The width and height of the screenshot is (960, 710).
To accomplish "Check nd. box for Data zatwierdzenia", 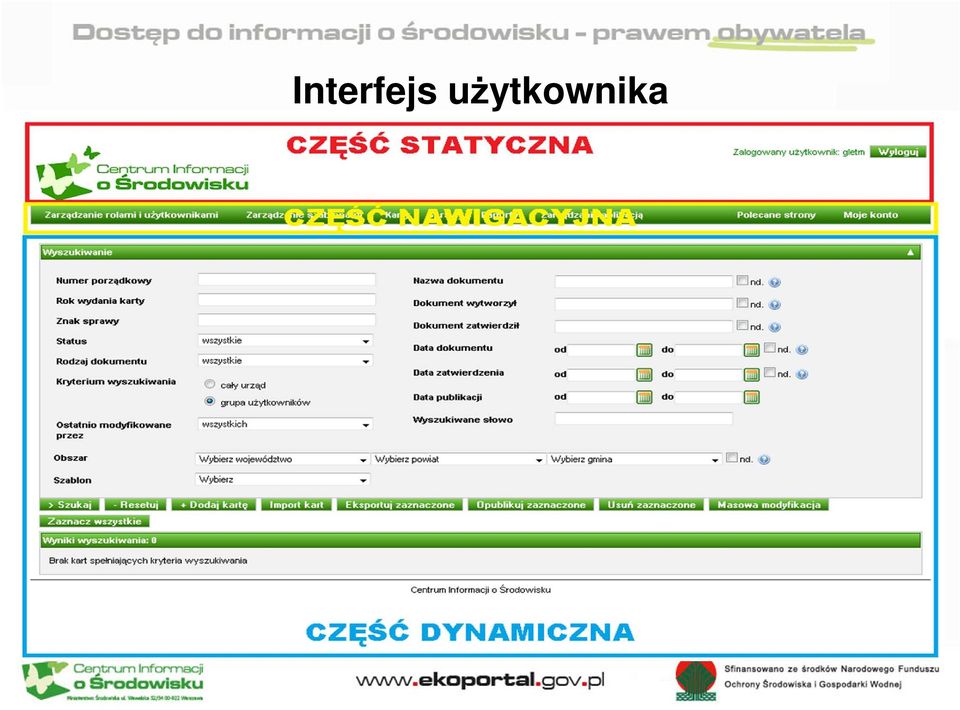I will pyautogui.click(x=770, y=372).
